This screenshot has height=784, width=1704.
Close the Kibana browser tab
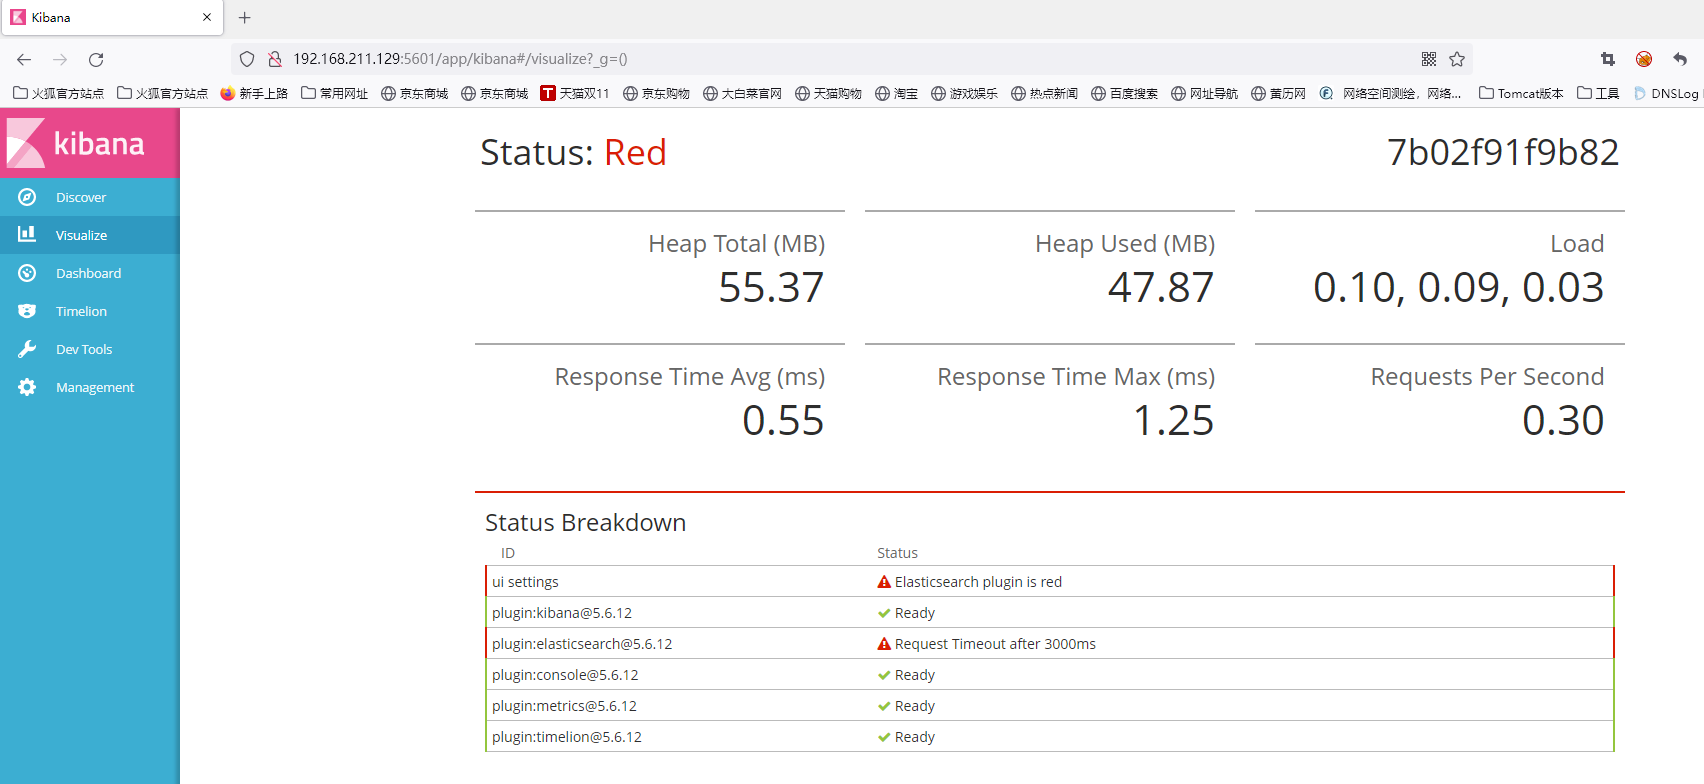point(207,17)
